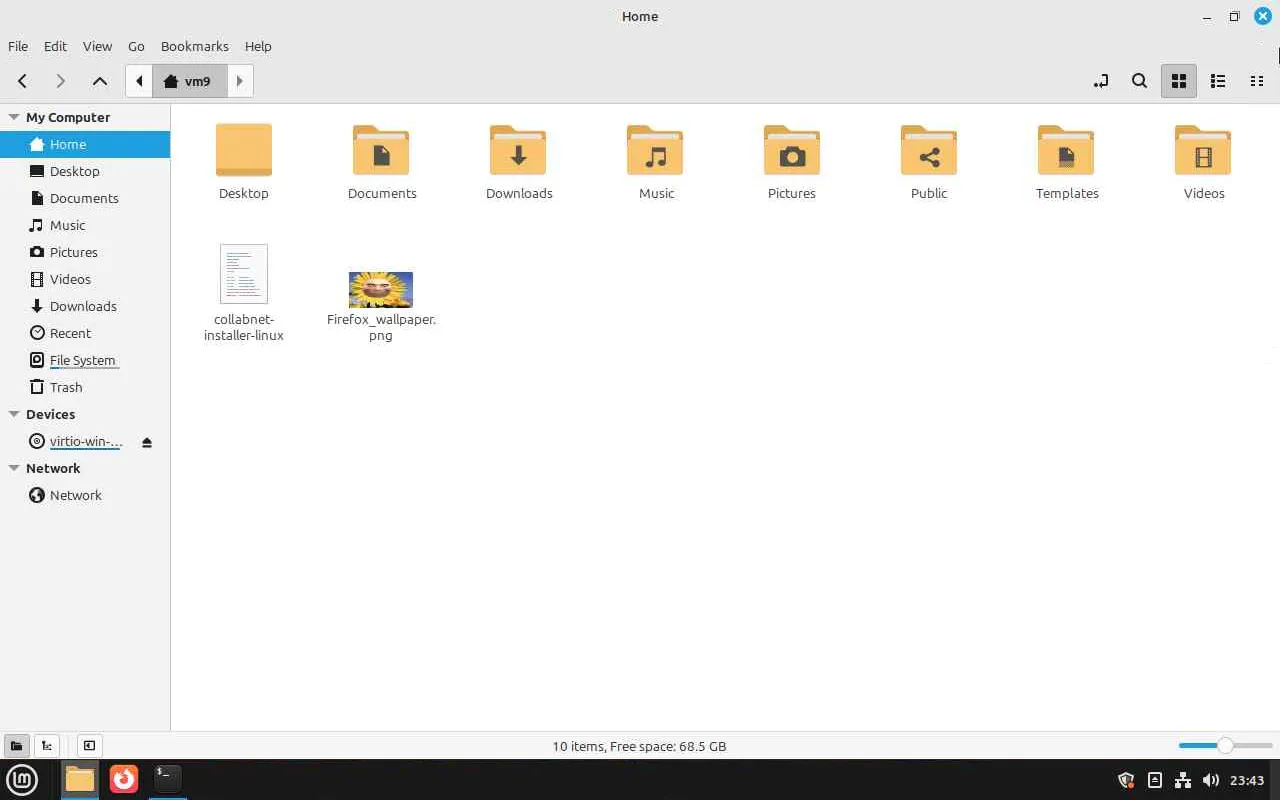This screenshot has width=1280, height=800.
Task: Collapse the Devices section
Action: click(14, 414)
